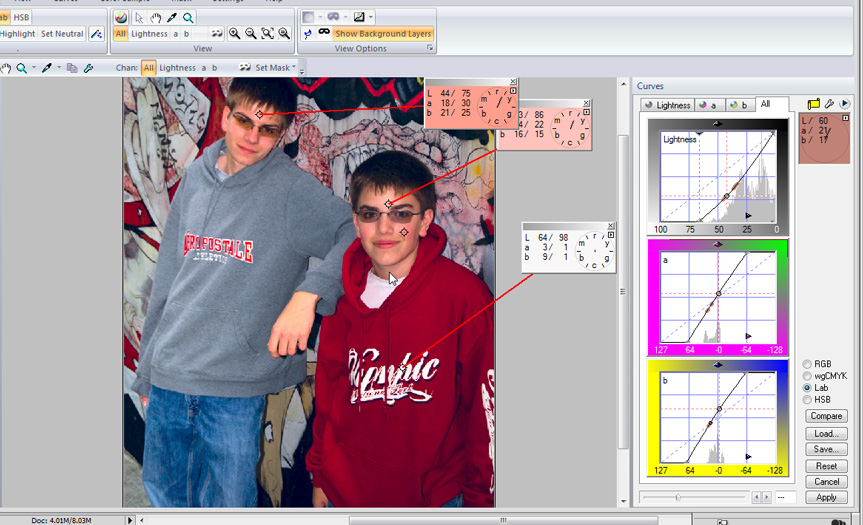Click the first View Options gray square icon
Viewport: 863px width, 525px height.
point(308,17)
